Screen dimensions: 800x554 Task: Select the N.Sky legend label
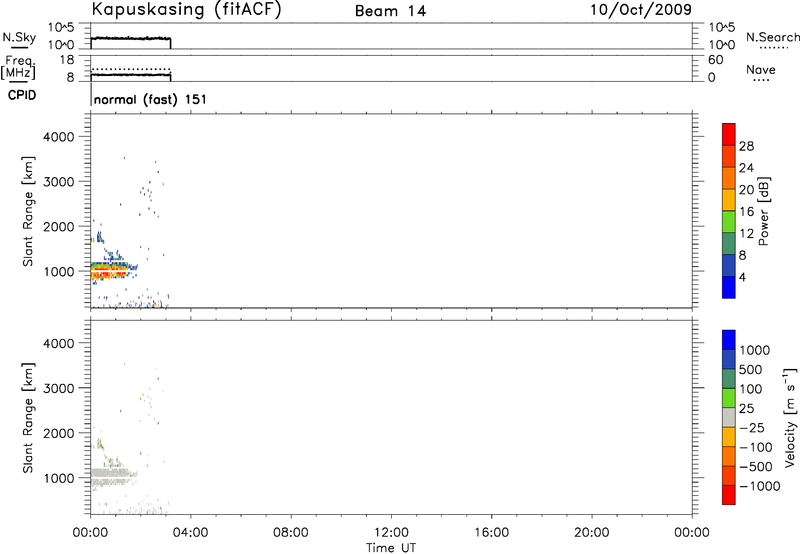click(x=19, y=37)
